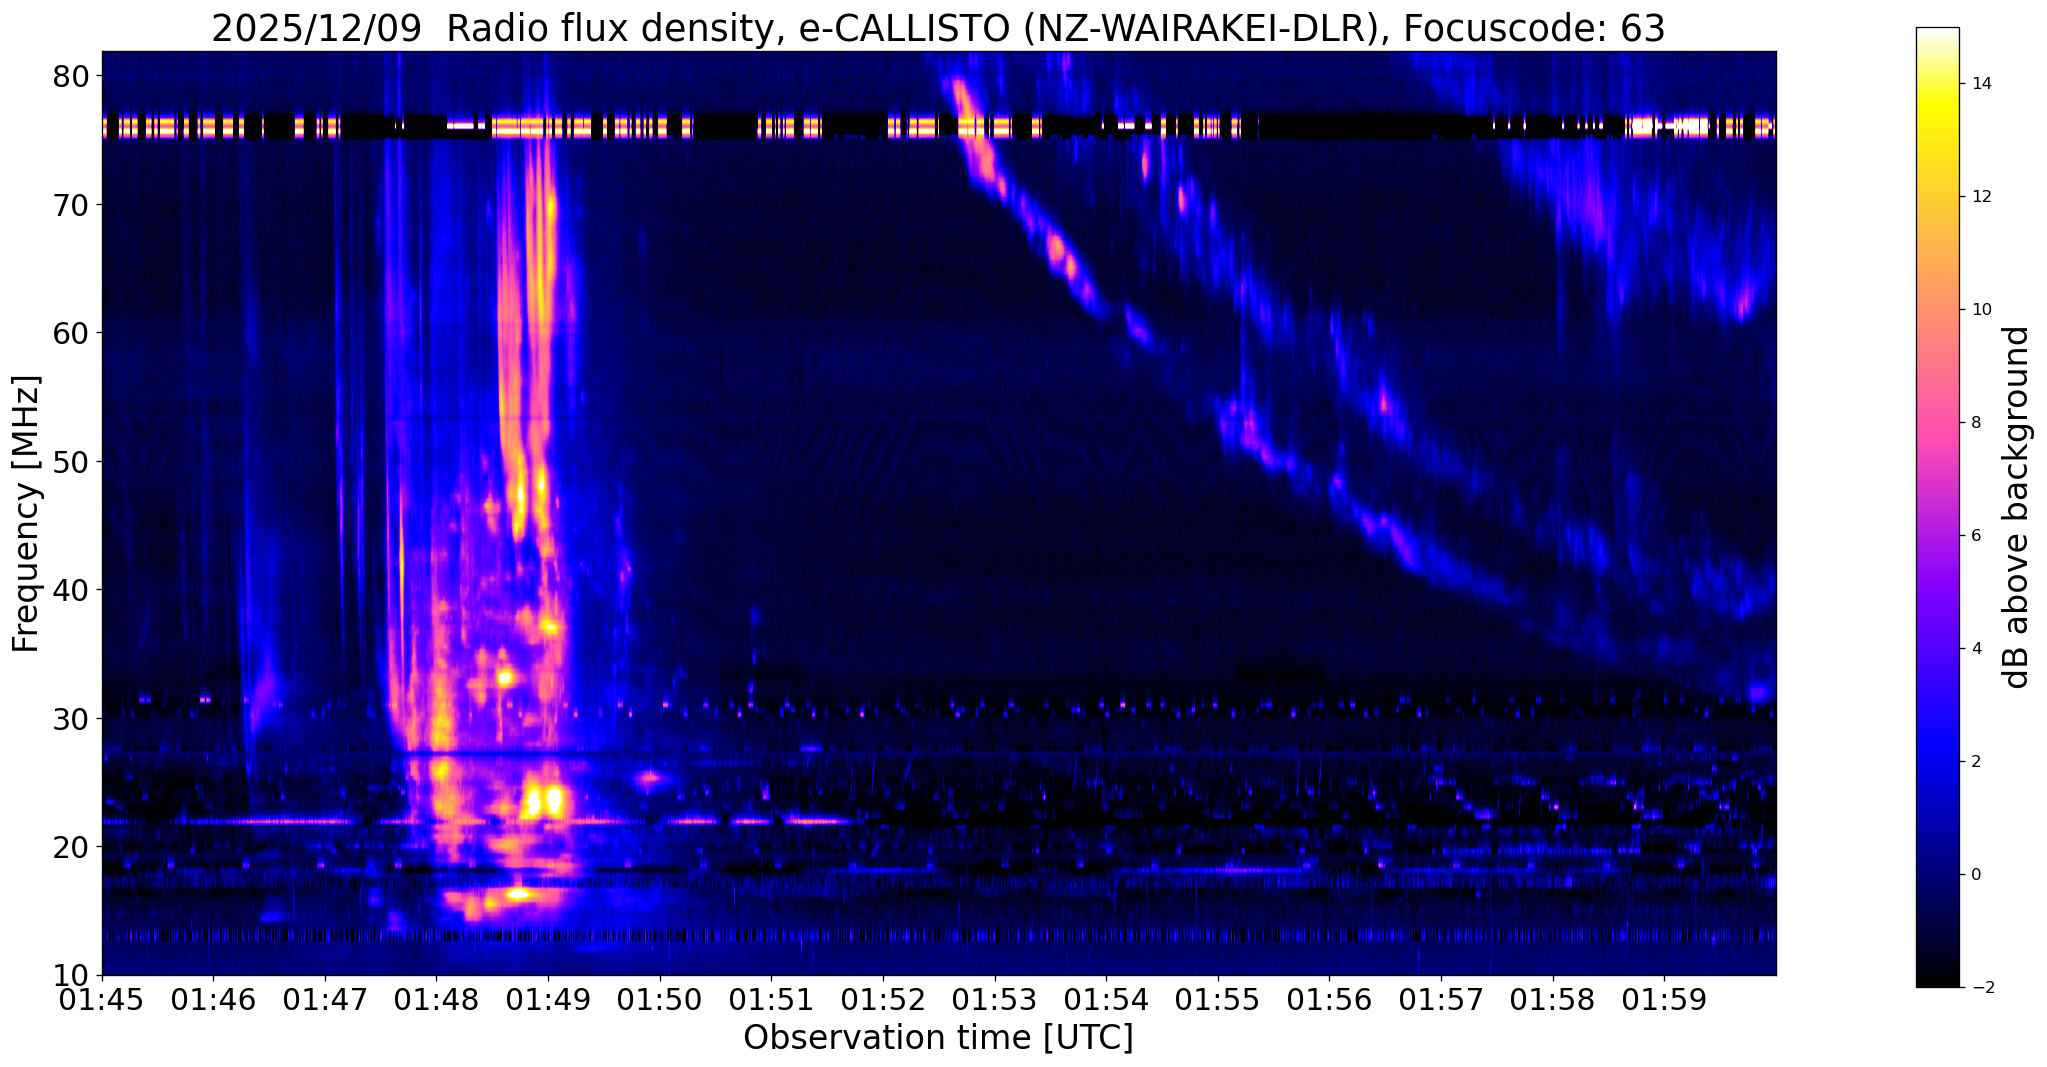Image resolution: width=2047 pixels, height=1067 pixels.
Task: Click the 01:48 time tick label
Action: 436,1000
